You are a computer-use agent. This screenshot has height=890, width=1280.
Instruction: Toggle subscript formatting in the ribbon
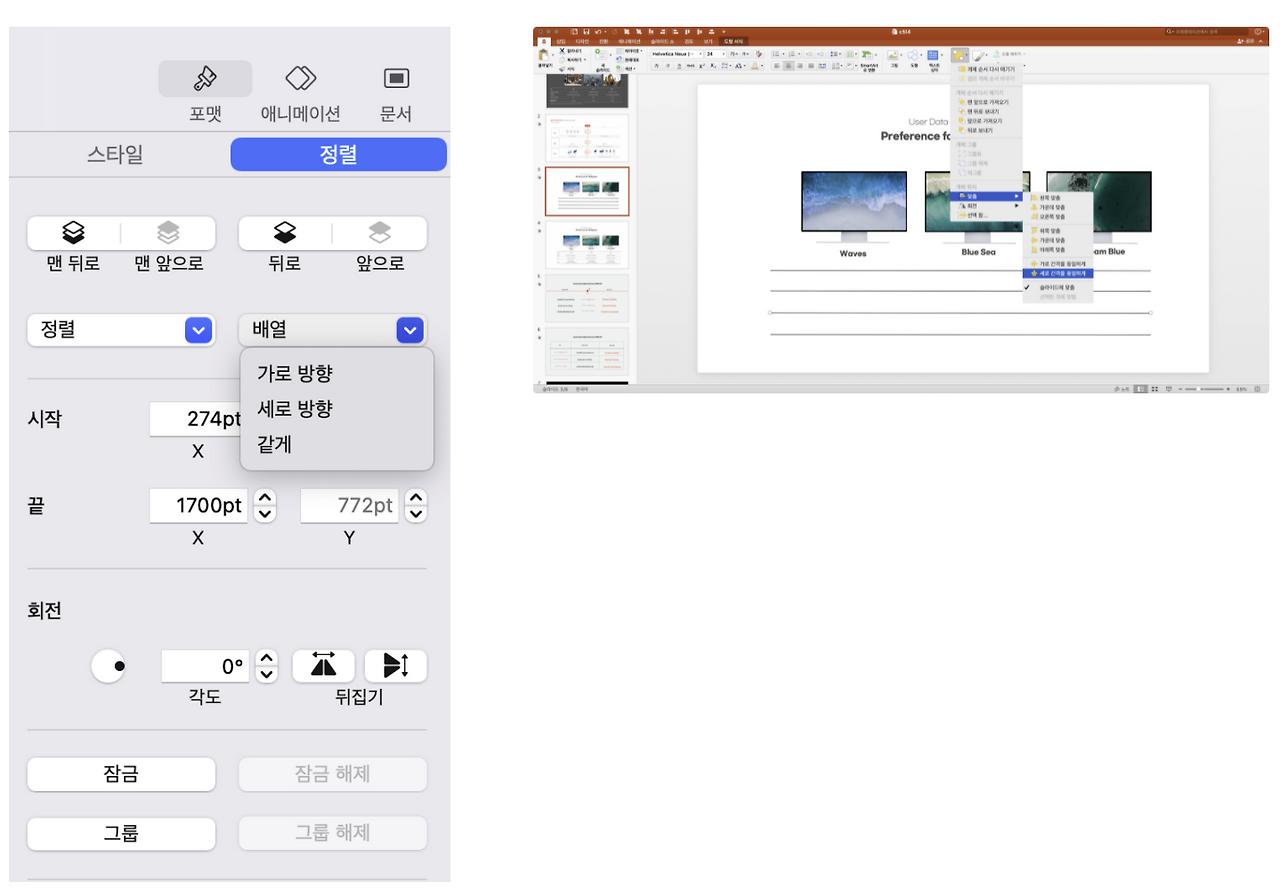[712, 66]
